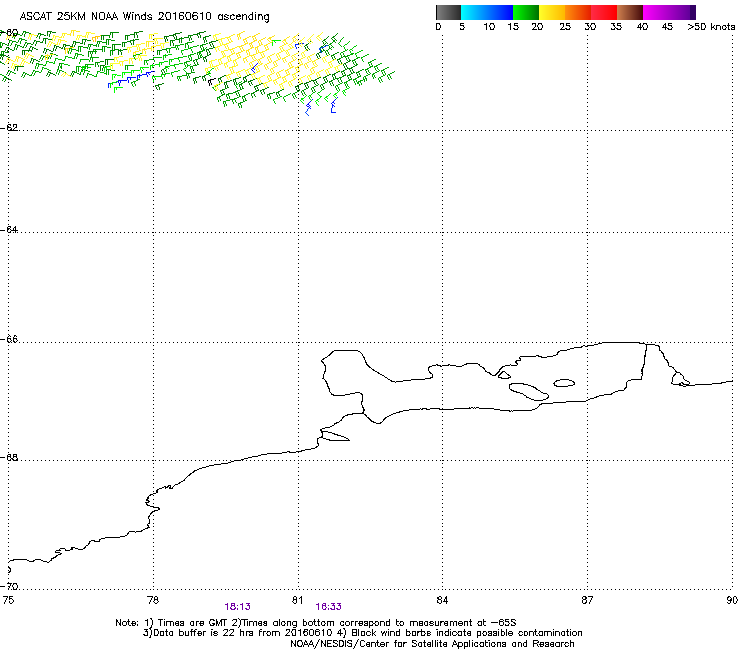This screenshot has height=650, width=740.
Task: Pick the cyan-to-blue 5-15 knots legend segment
Action: coord(487,12)
